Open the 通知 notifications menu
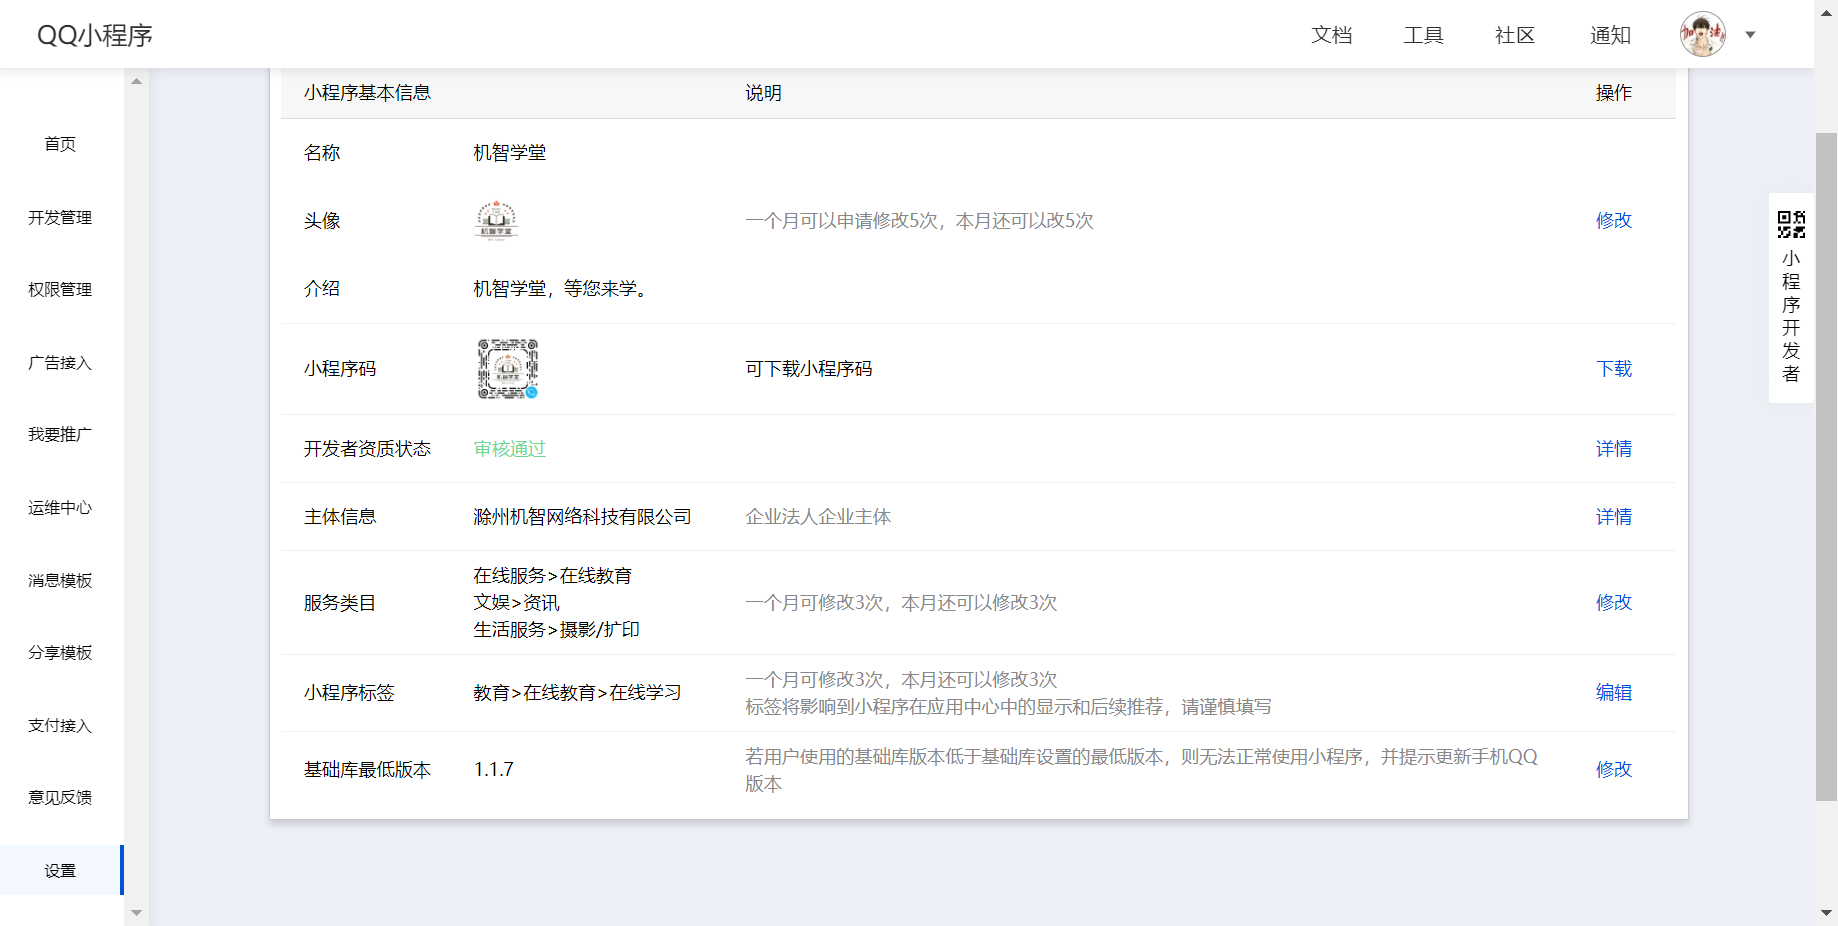 click(1610, 35)
